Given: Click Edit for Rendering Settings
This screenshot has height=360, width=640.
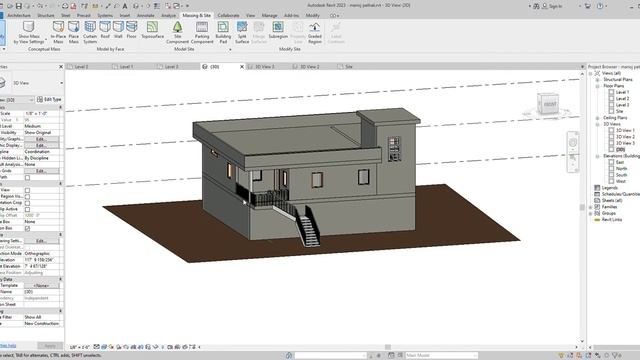Looking at the screenshot, I should [41, 241].
